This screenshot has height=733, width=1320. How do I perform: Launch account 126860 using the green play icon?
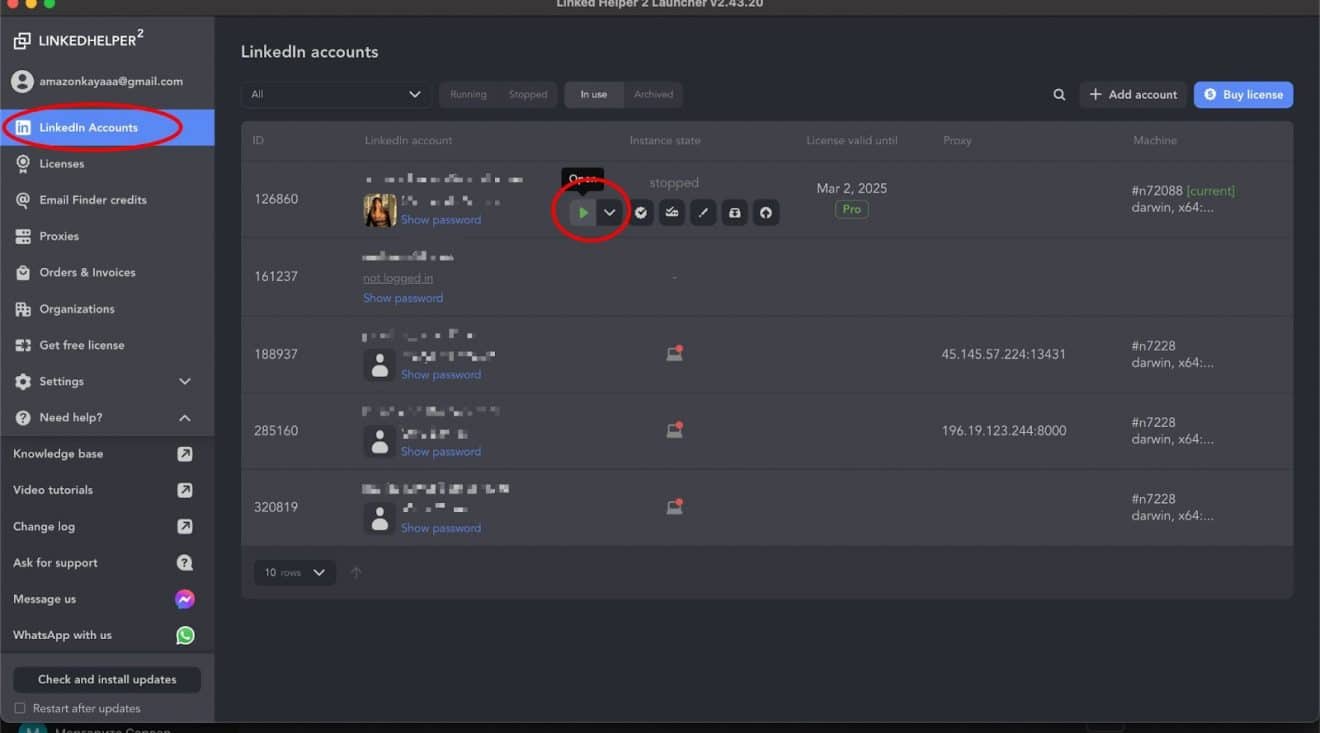[583, 212]
